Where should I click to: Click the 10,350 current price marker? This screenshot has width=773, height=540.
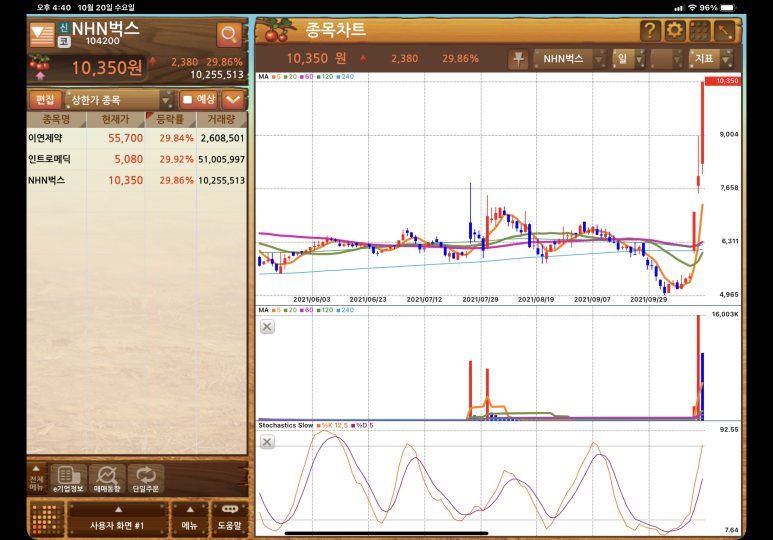coord(722,81)
